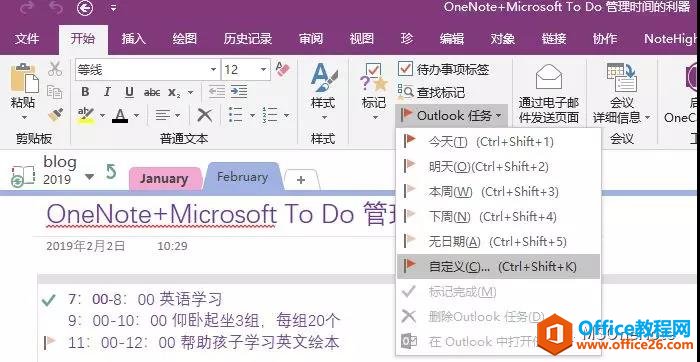Select 自定义 (Ctrl+Shift+K) custom flag option
Viewport: 700px width, 362px height.
click(498, 266)
